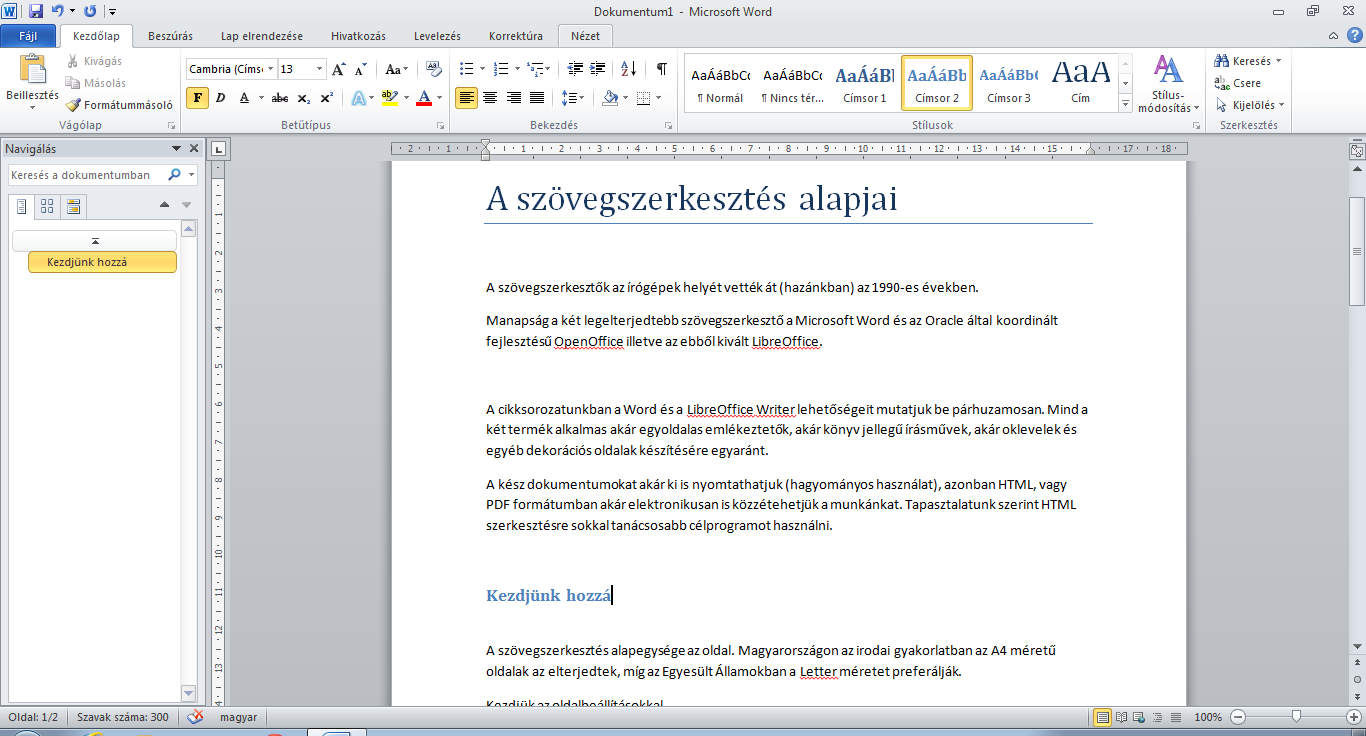
Task: Switch to the Hivatkozás tab
Action: 358,36
